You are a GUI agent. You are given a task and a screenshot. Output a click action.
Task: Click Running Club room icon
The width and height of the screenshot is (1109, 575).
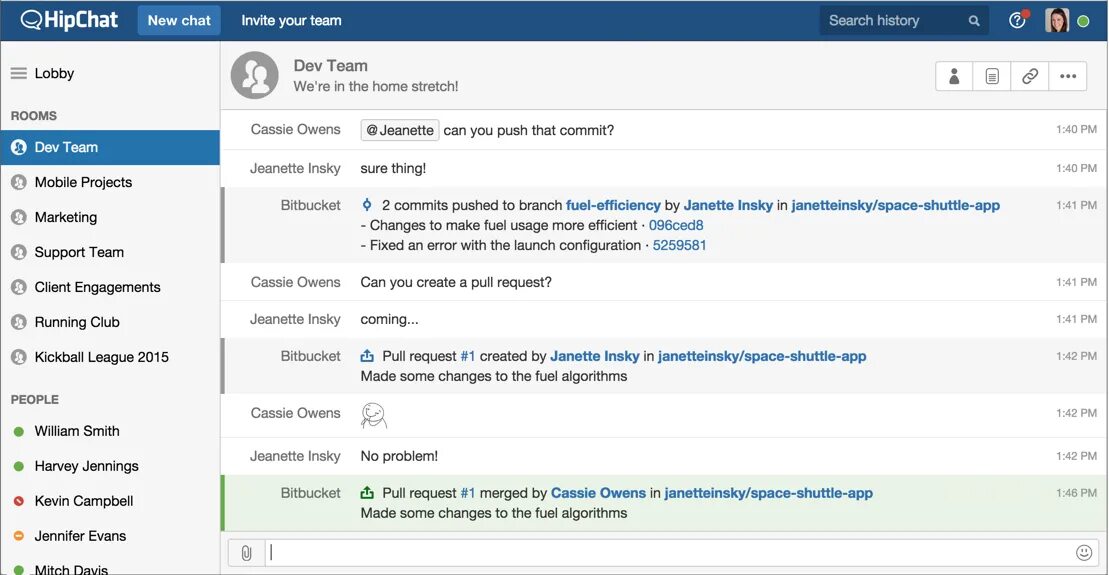coord(19,322)
